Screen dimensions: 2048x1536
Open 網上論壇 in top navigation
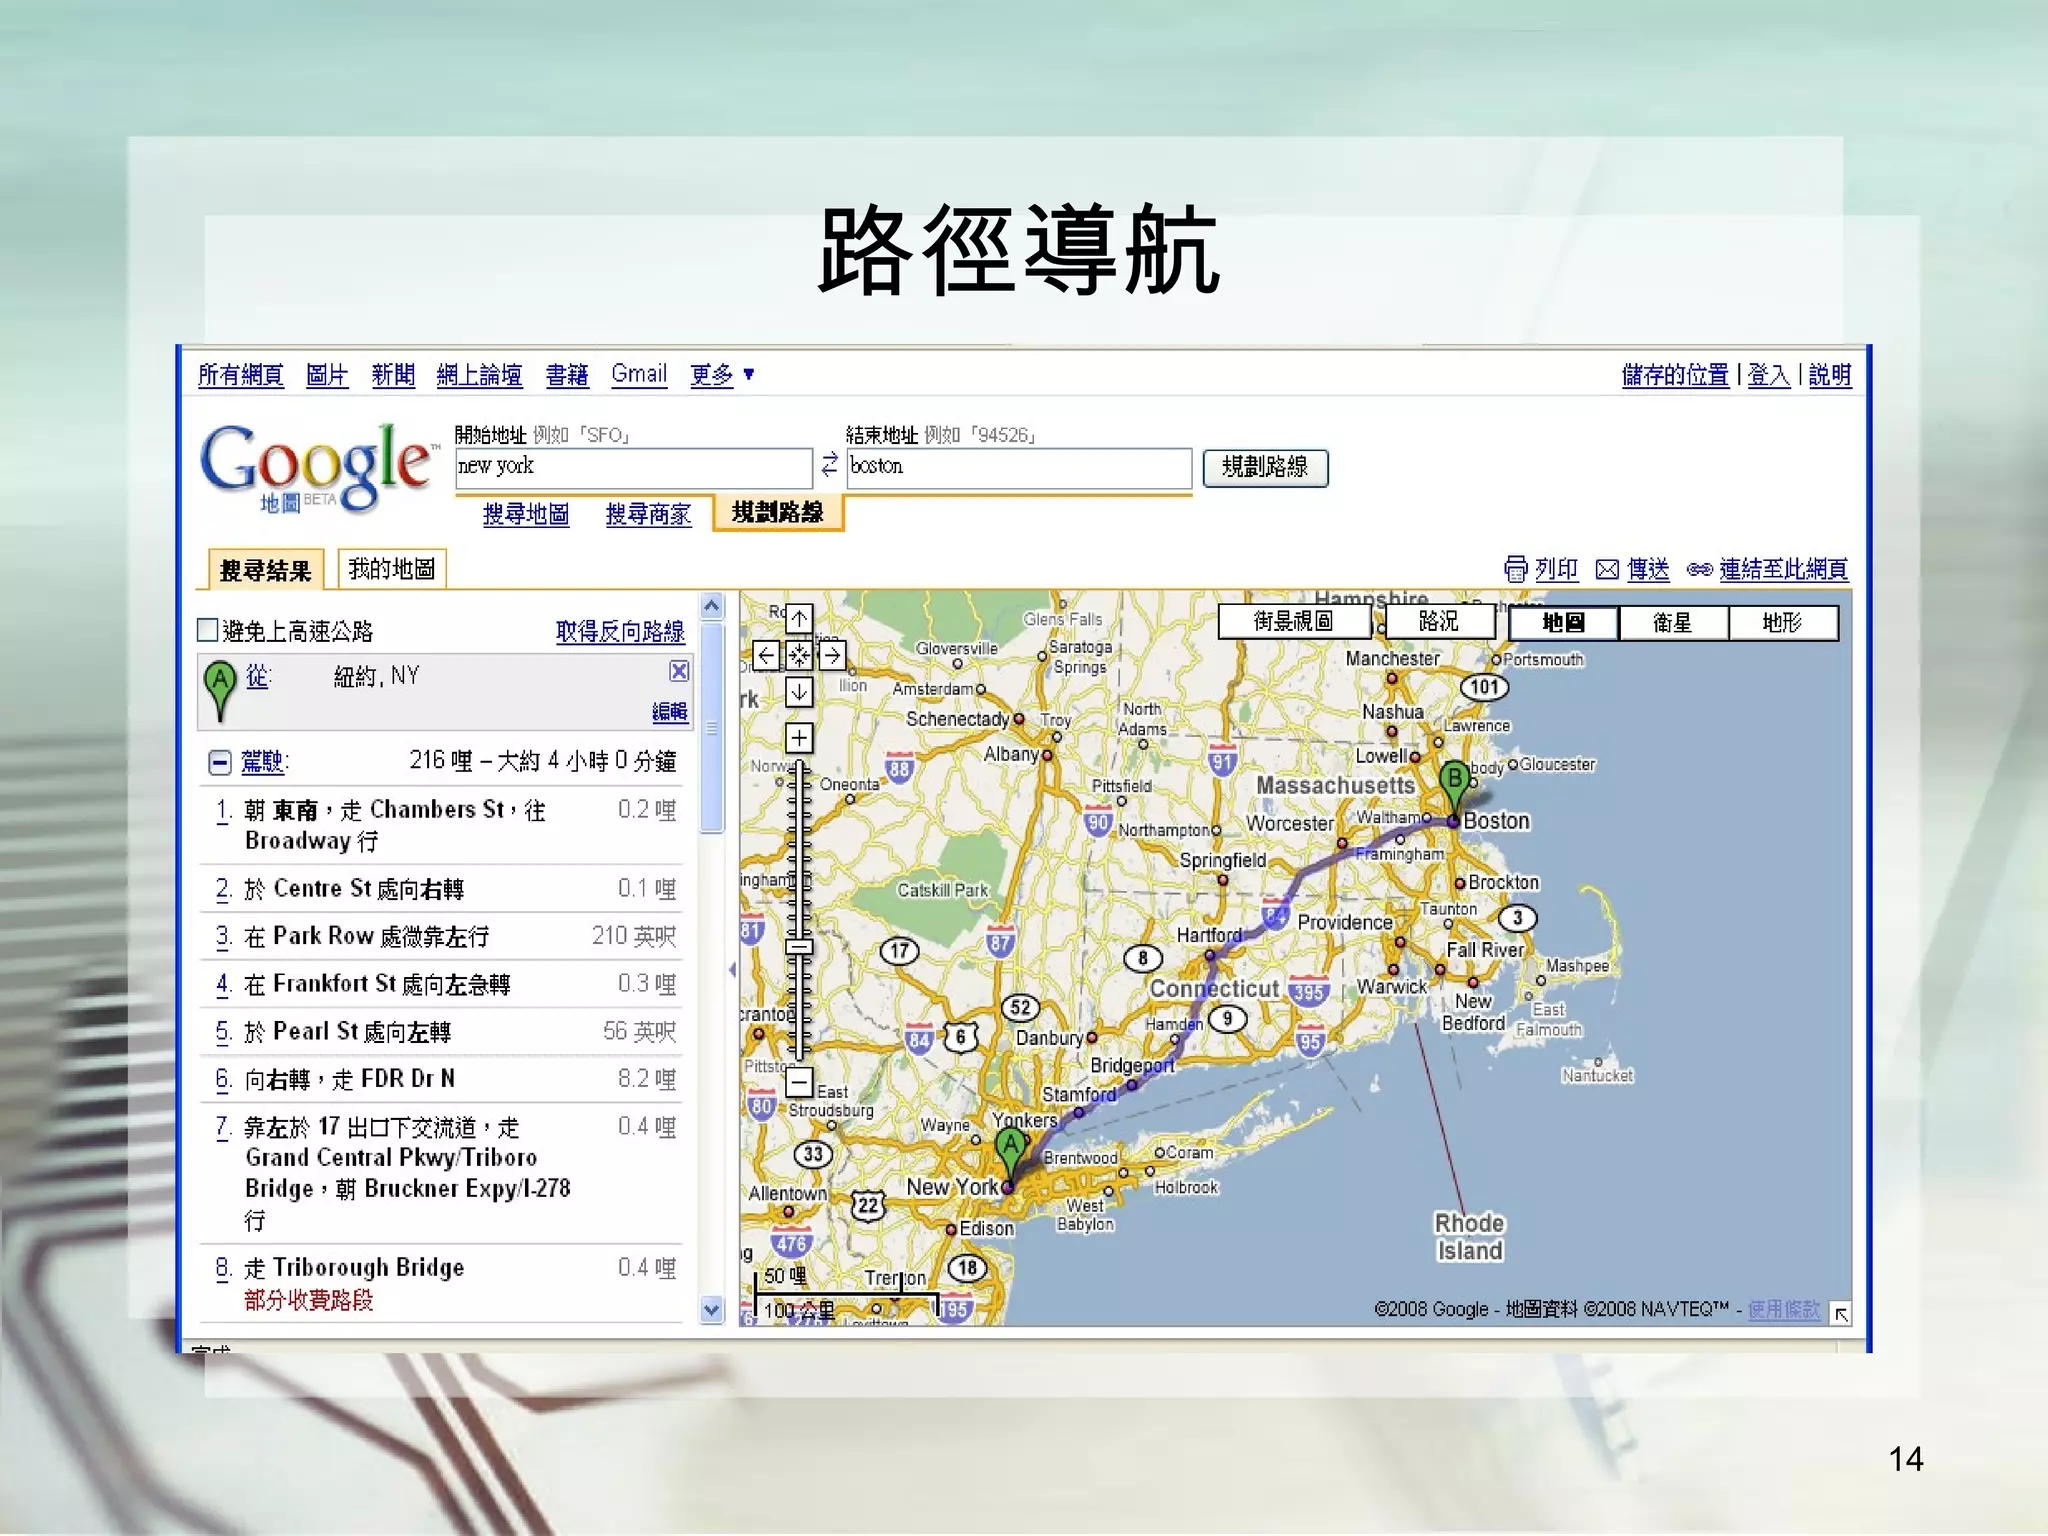(480, 375)
